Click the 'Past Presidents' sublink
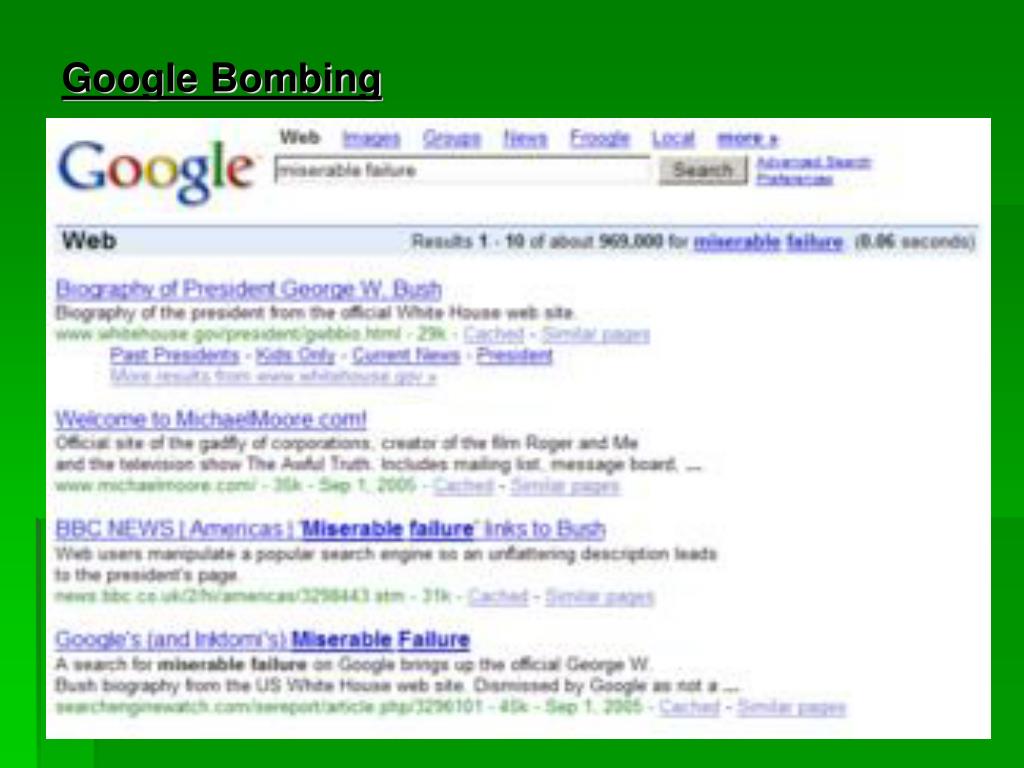The image size is (1024, 768). coord(174,356)
